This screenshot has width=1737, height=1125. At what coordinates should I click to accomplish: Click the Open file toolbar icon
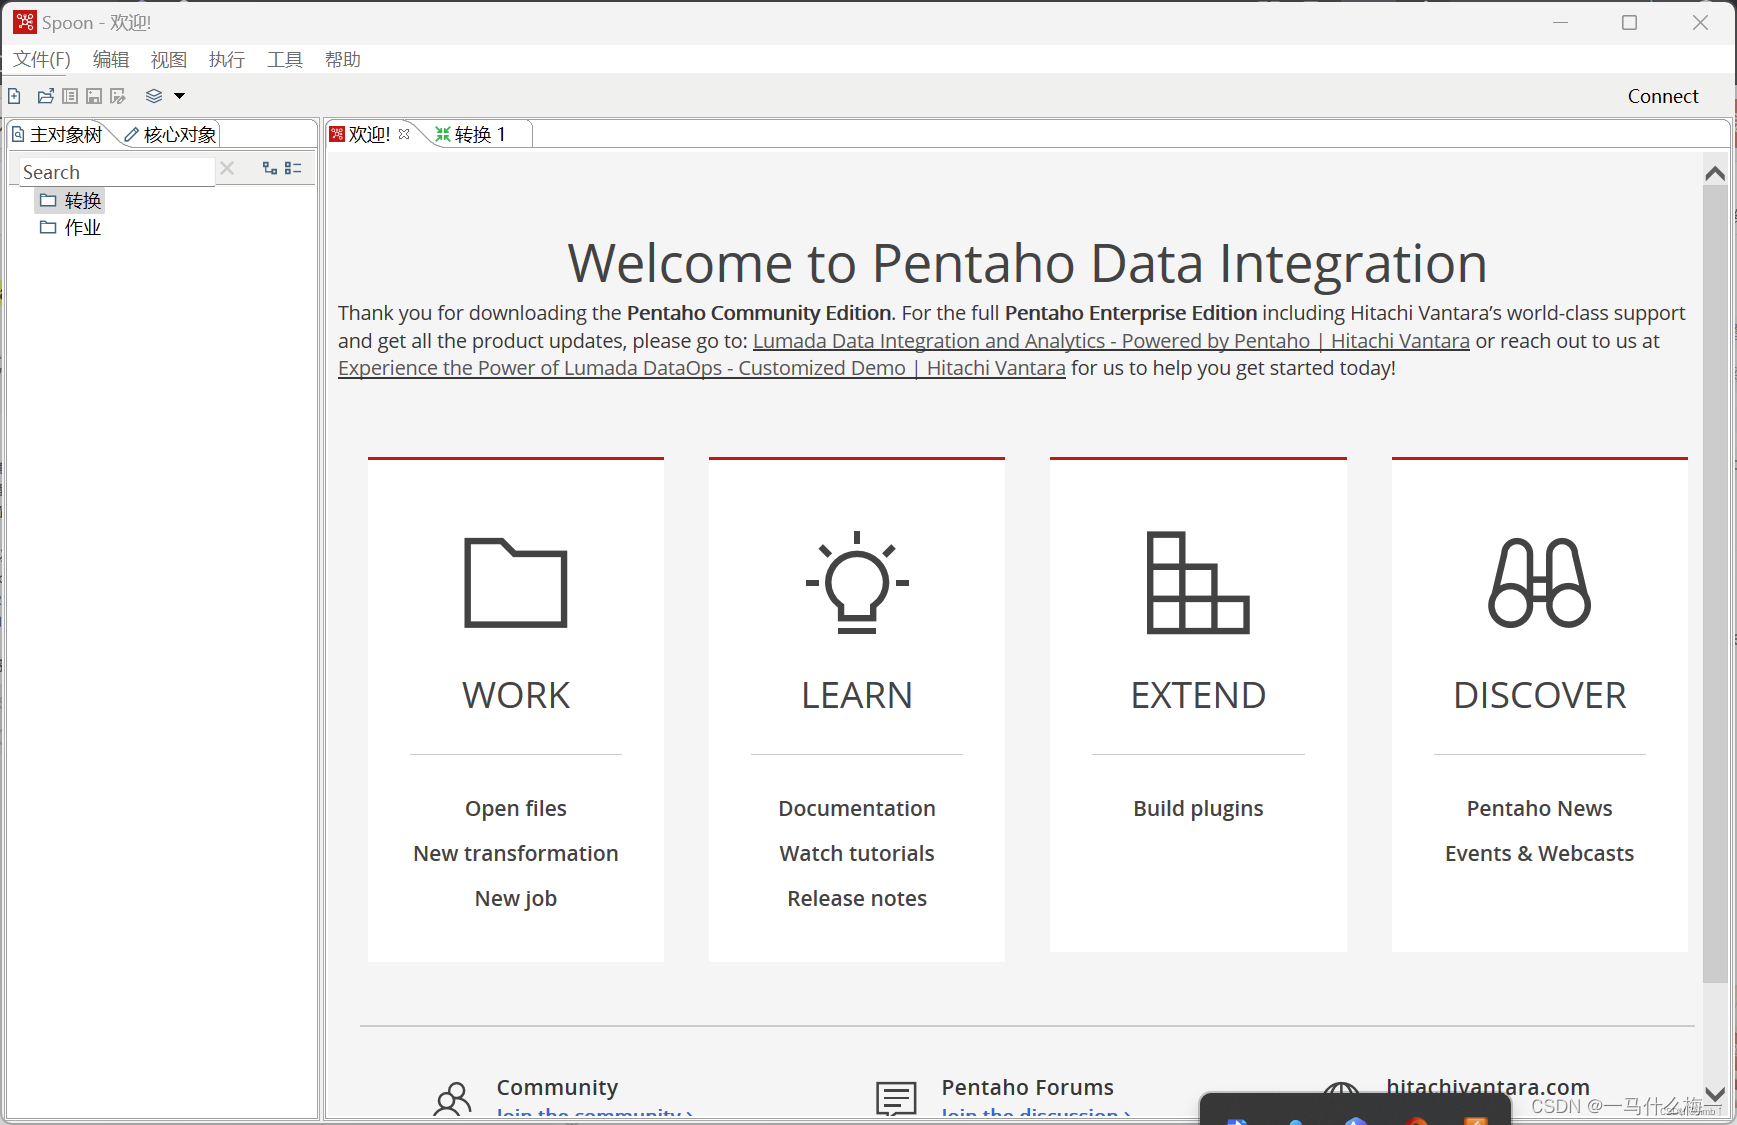coord(45,96)
